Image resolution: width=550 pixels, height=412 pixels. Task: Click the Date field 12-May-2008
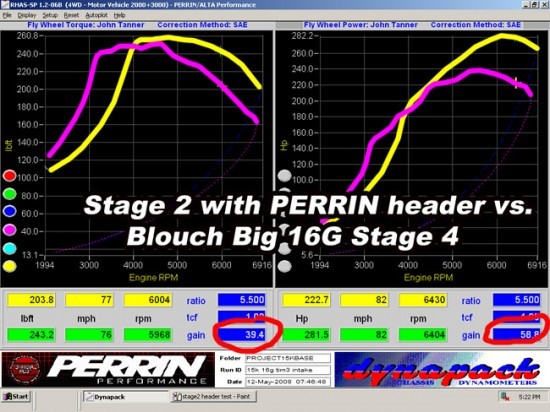coord(288,381)
